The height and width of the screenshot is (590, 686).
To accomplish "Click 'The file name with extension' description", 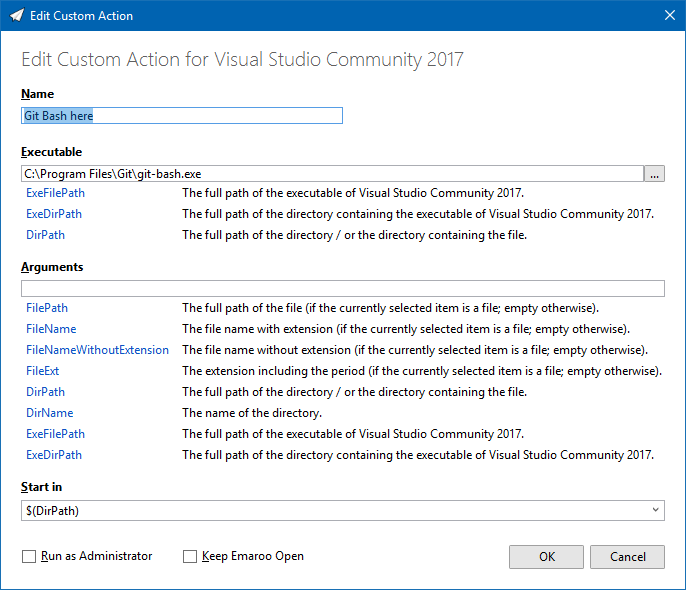I will pyautogui.click(x=406, y=329).
